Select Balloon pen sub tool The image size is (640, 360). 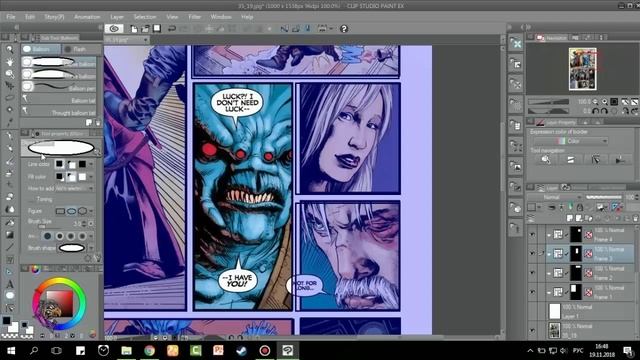point(59,87)
